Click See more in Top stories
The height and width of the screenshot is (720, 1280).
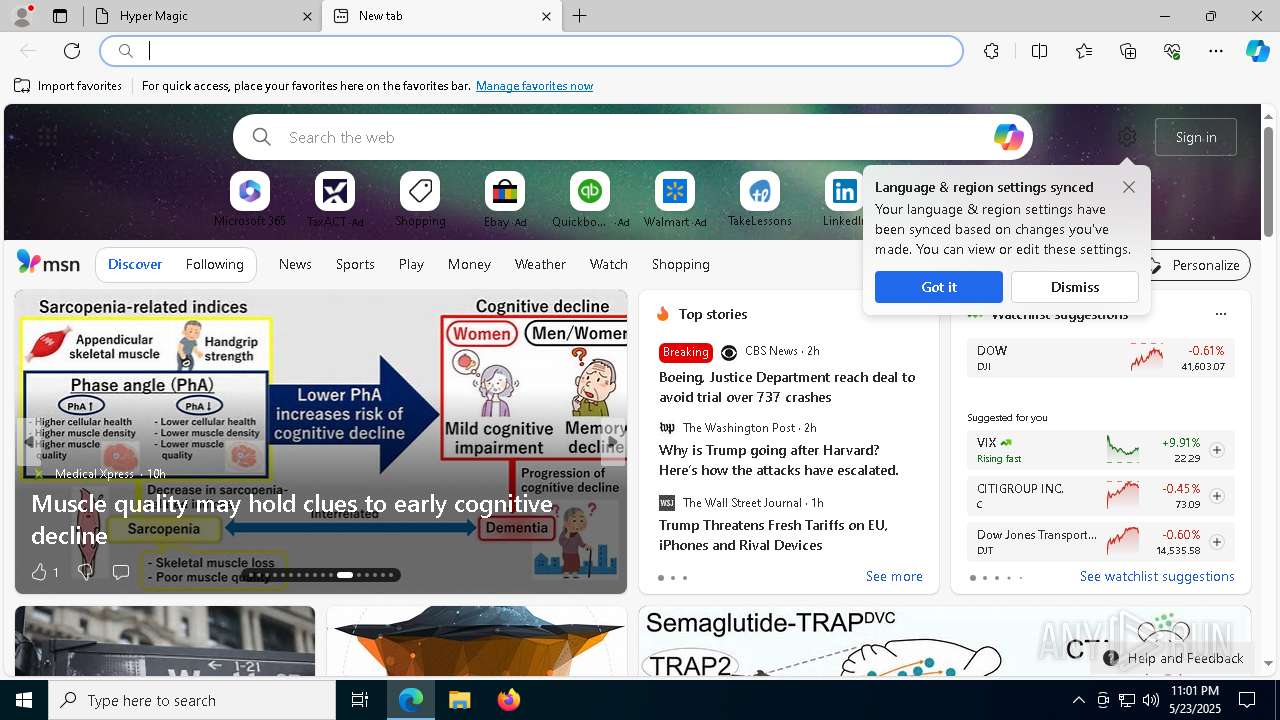click(894, 577)
